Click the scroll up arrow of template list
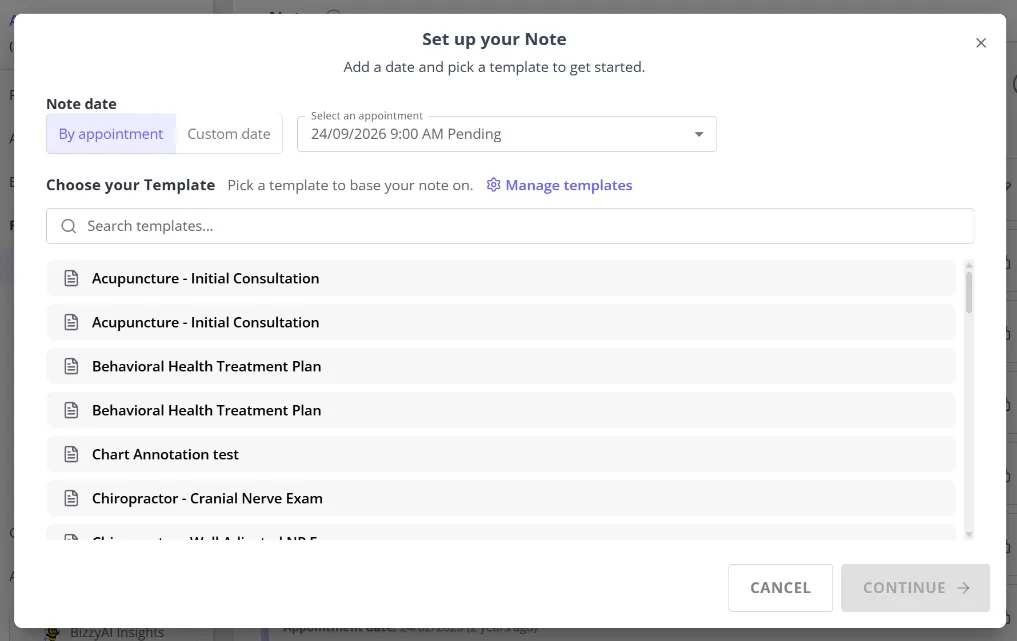 tap(969, 265)
